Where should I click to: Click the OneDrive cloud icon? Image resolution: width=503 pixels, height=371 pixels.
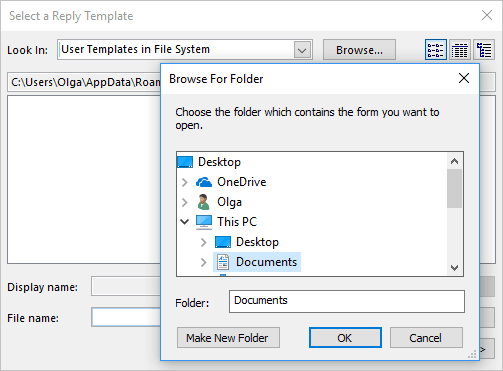coord(204,182)
